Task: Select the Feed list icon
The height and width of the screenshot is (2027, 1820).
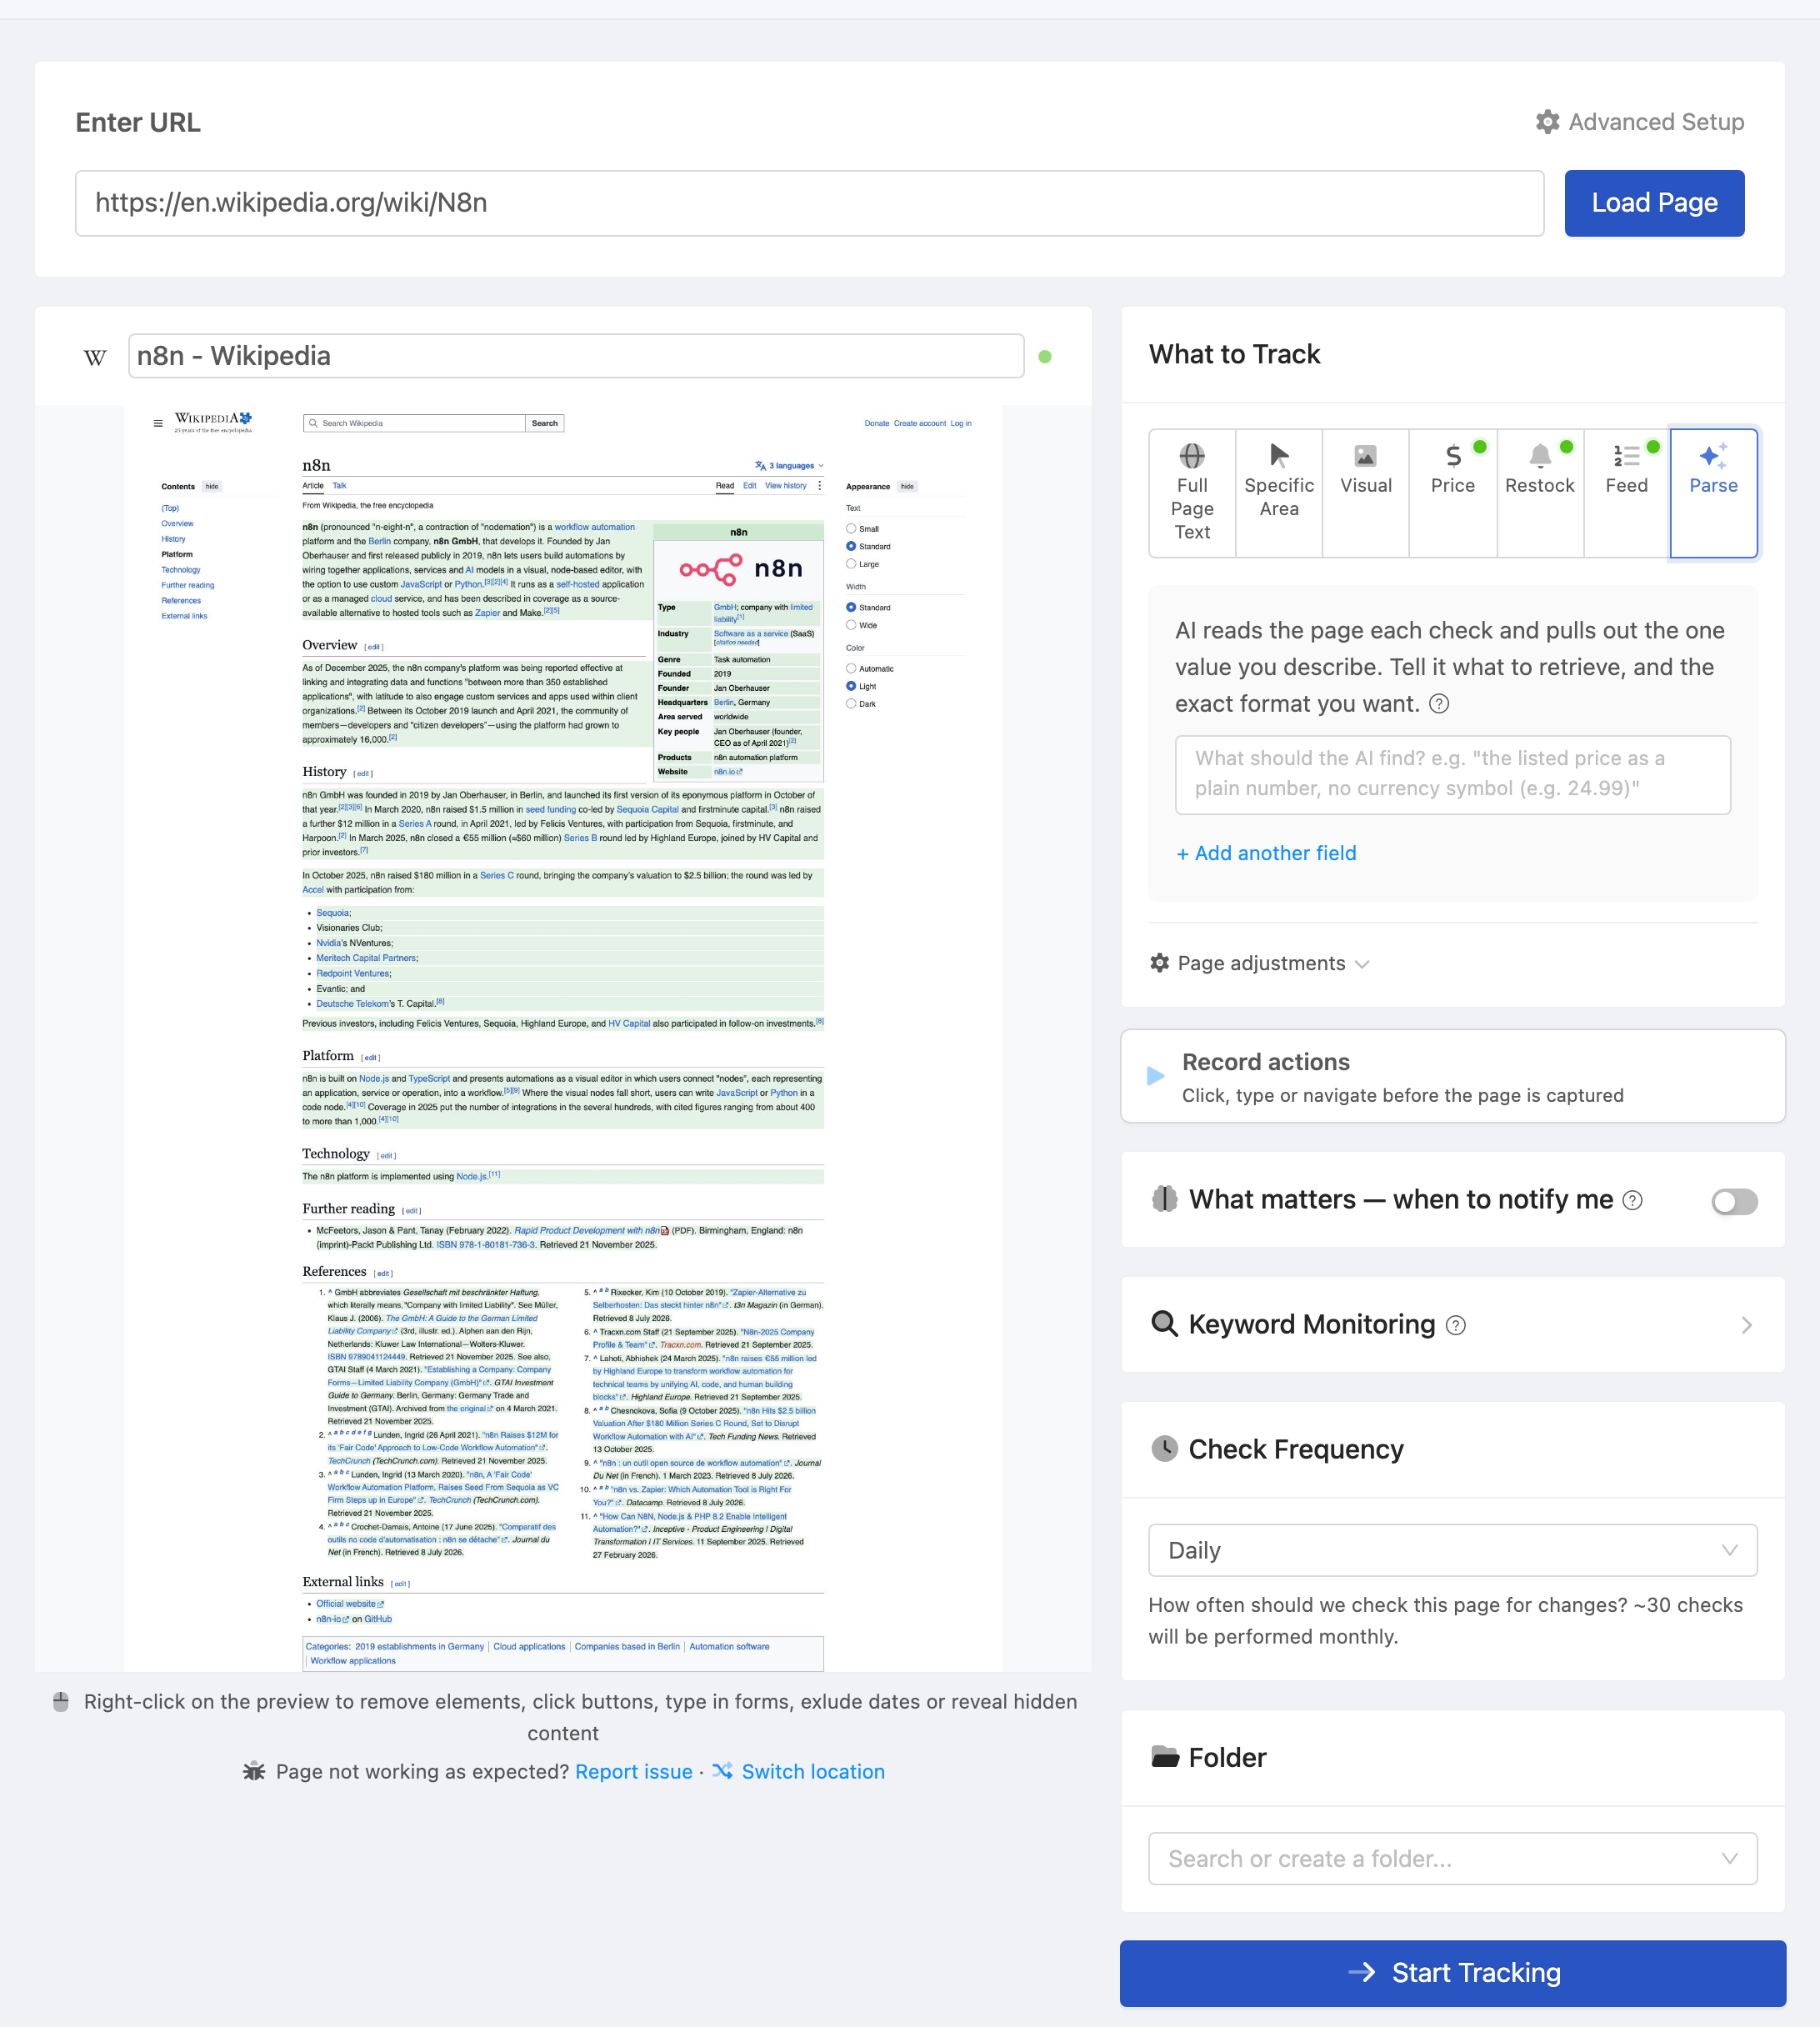Action: (x=1626, y=456)
